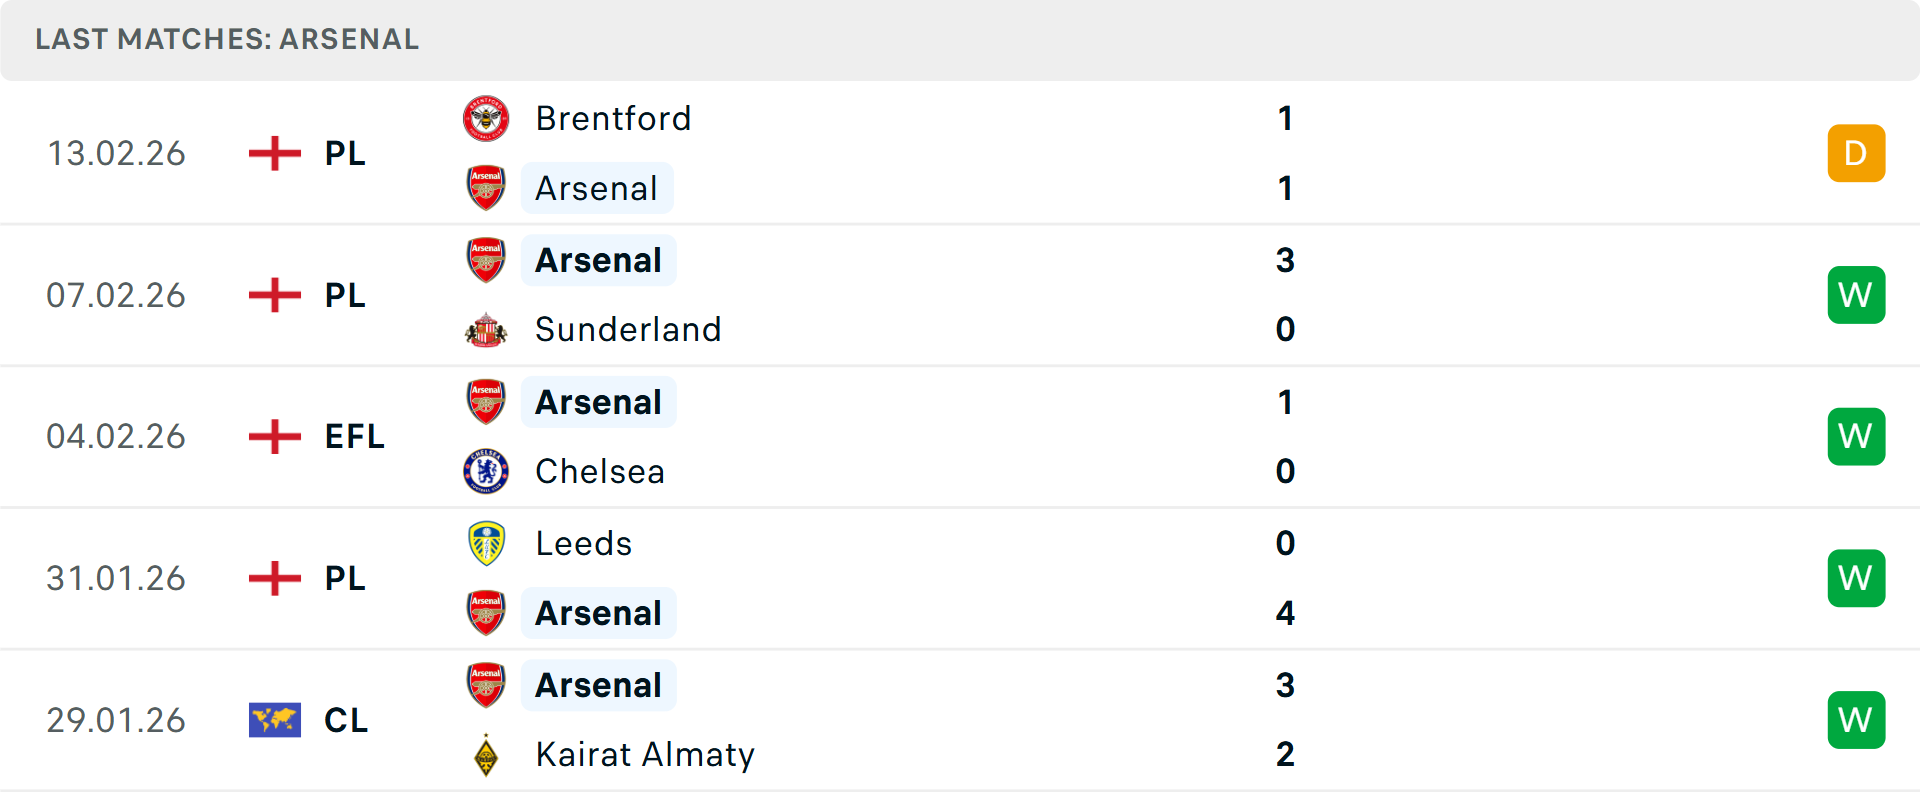Click the Arsenal crest next to Sunderland match
The image size is (1920, 792).
pyautogui.click(x=486, y=258)
